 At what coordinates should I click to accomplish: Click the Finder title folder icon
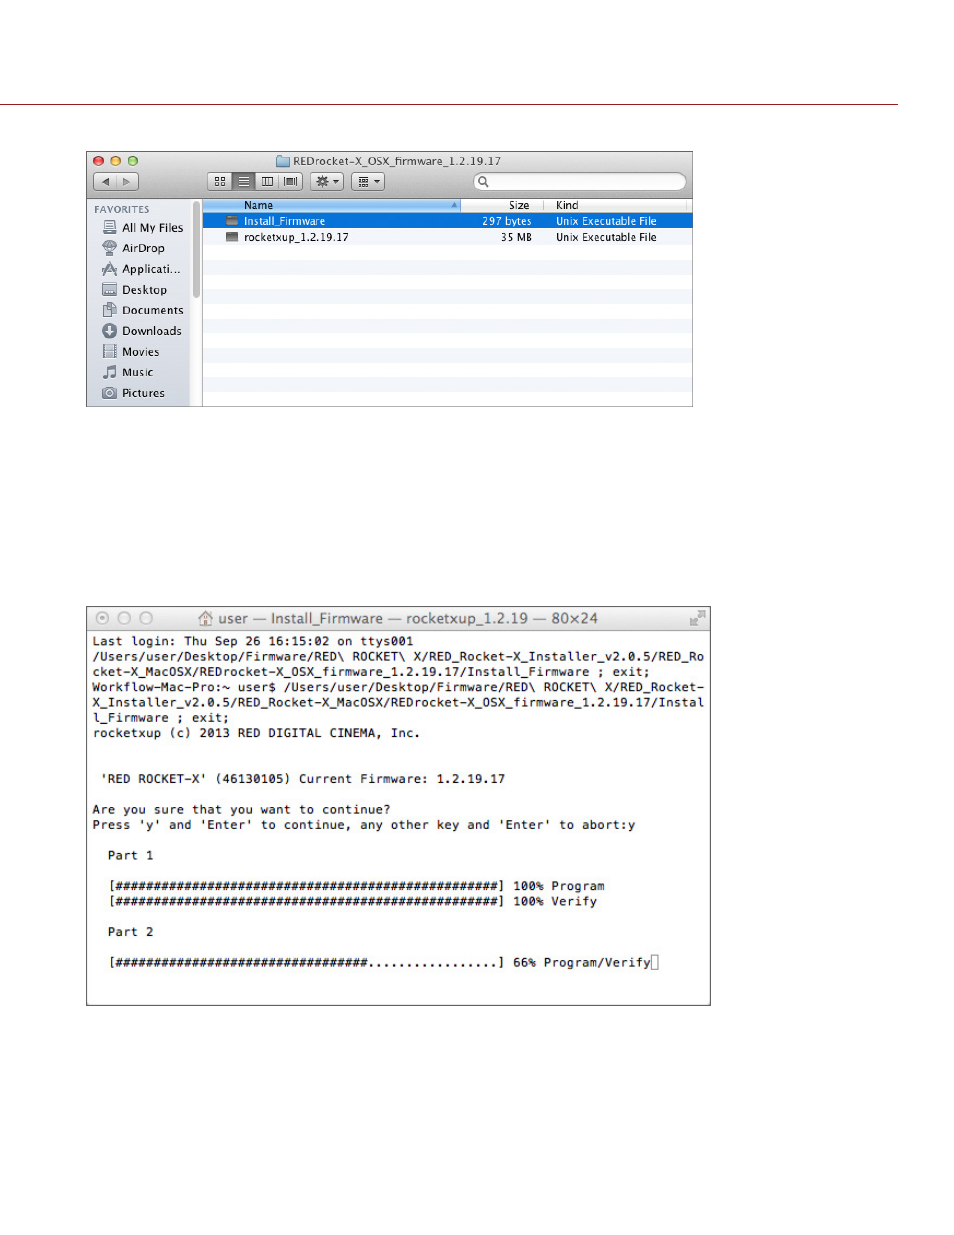pos(283,161)
